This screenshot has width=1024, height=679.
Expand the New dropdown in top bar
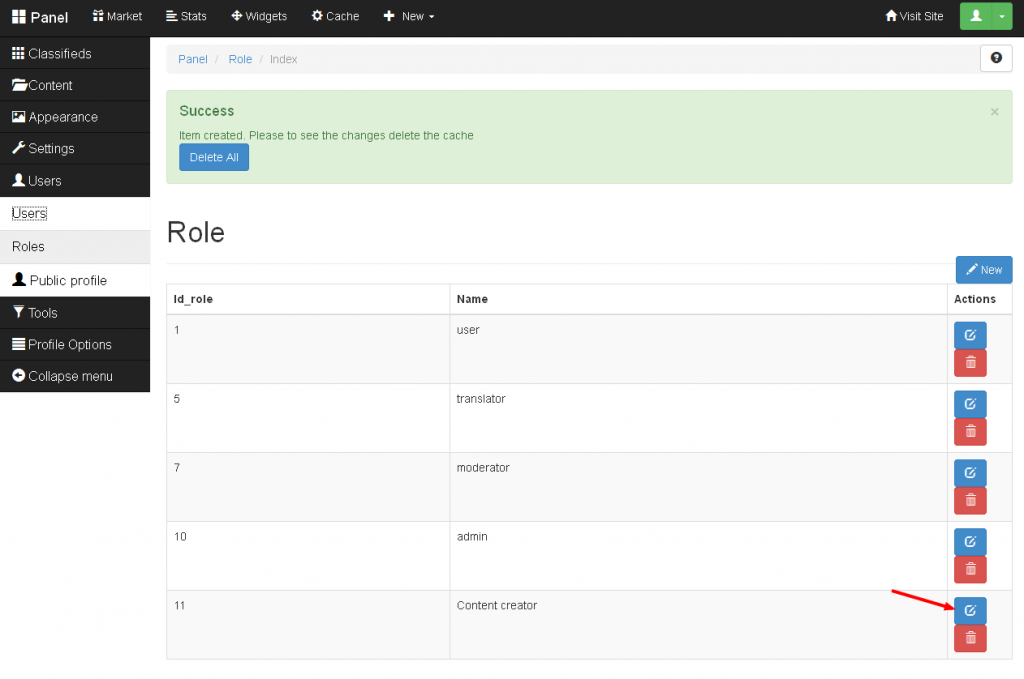tap(409, 16)
